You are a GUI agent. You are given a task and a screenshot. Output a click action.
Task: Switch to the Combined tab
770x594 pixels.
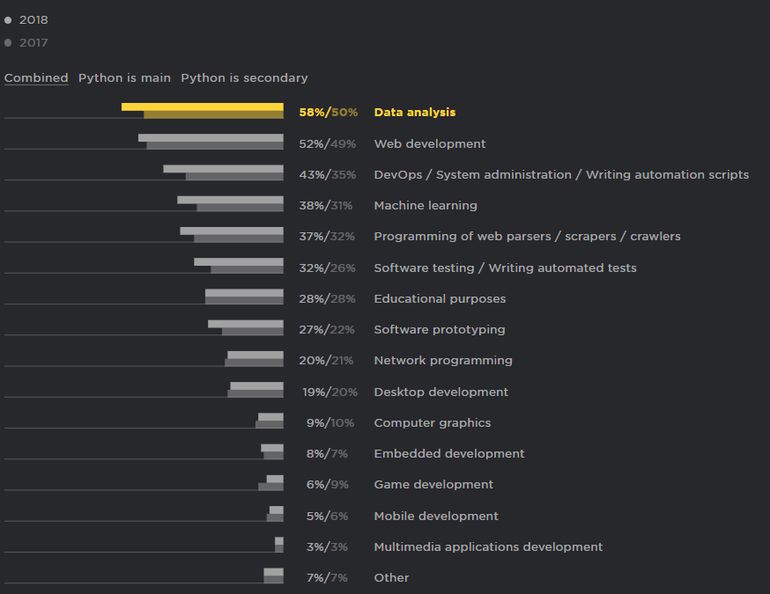point(36,78)
